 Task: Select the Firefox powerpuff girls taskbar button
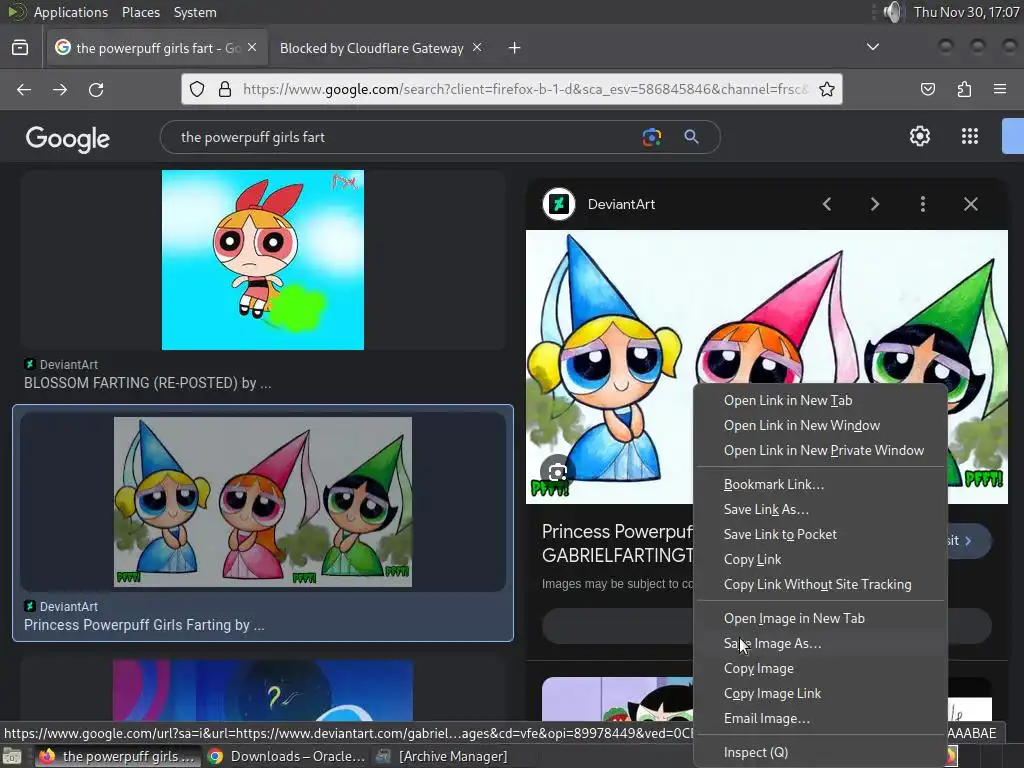118,756
